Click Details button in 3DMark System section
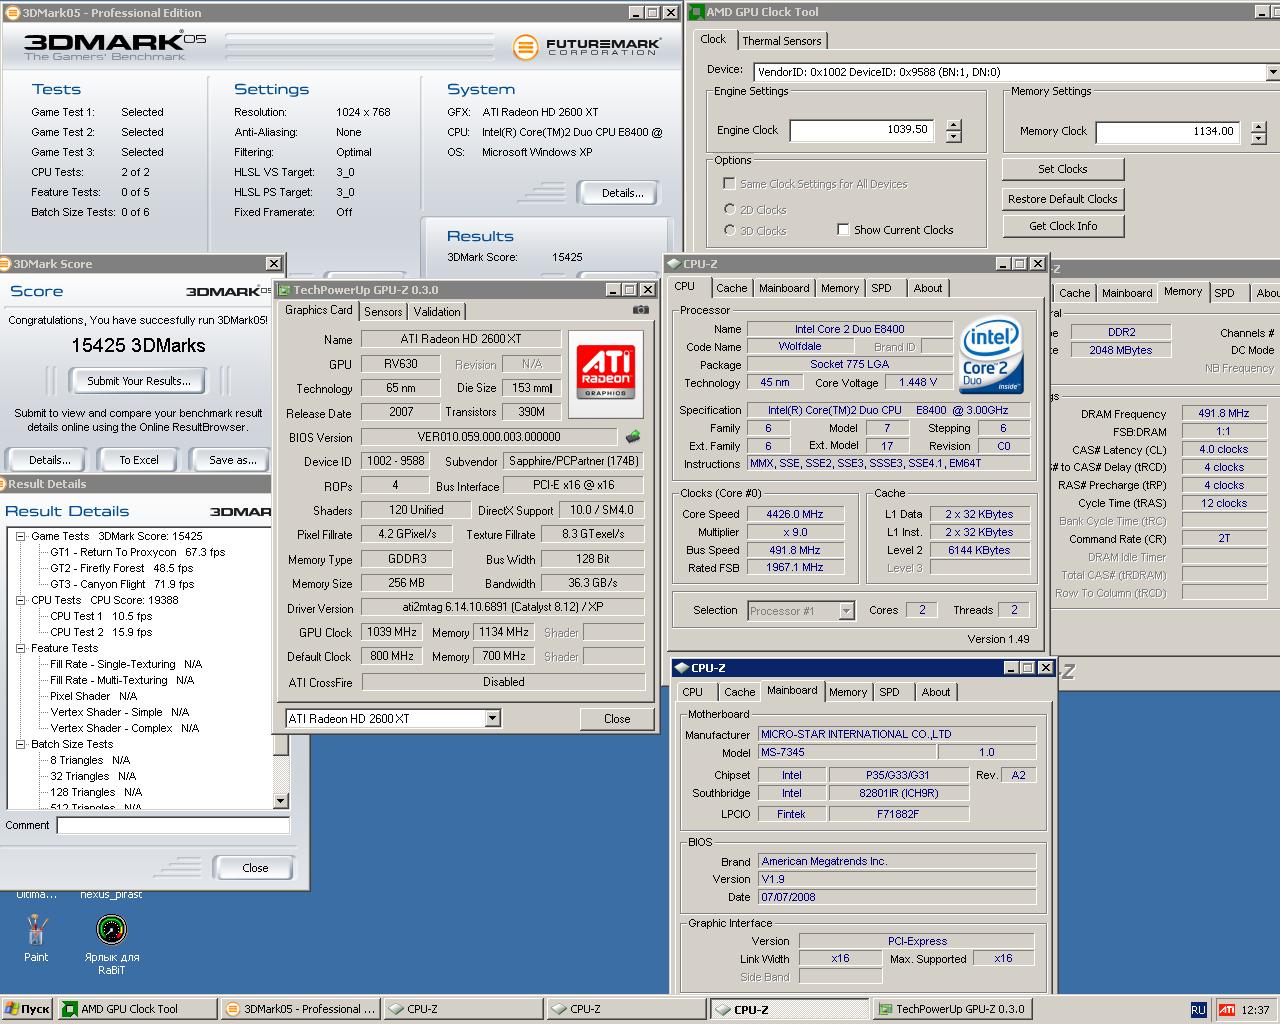Screen dimensions: 1280x1024 622,193
